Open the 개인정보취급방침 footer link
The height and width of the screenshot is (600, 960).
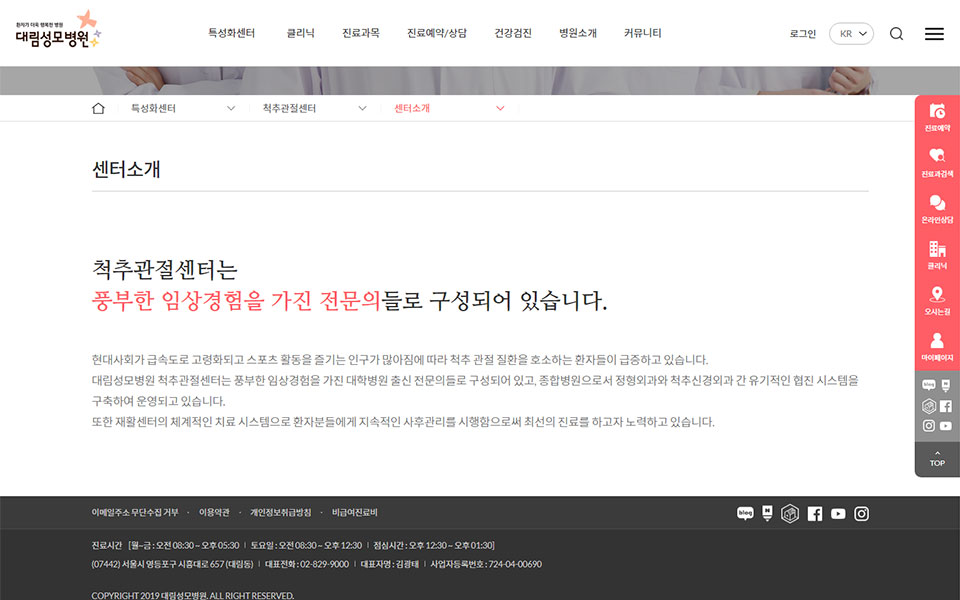coord(280,512)
